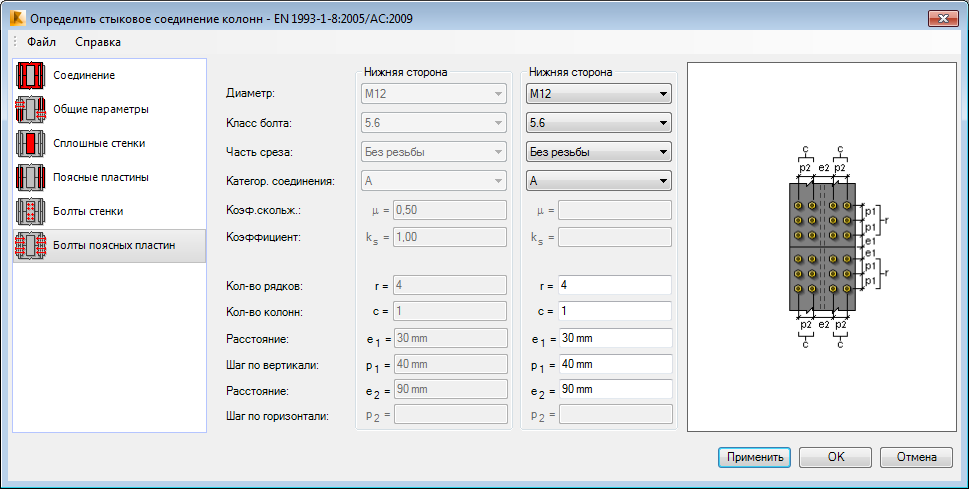This screenshot has width=969, height=489.
Task: Click the Соединение section icon
Action: [x=32, y=75]
